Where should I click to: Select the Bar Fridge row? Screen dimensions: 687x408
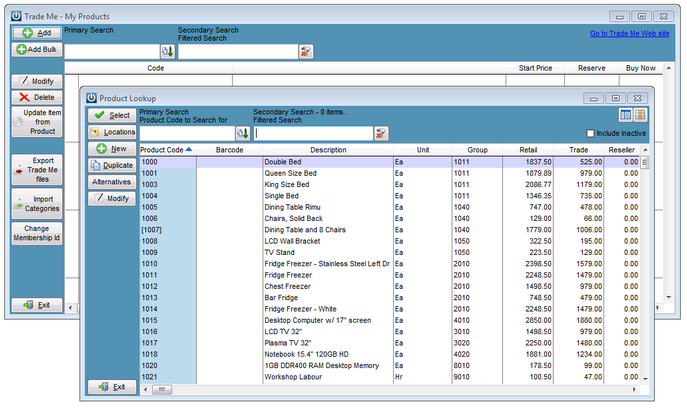390,298
